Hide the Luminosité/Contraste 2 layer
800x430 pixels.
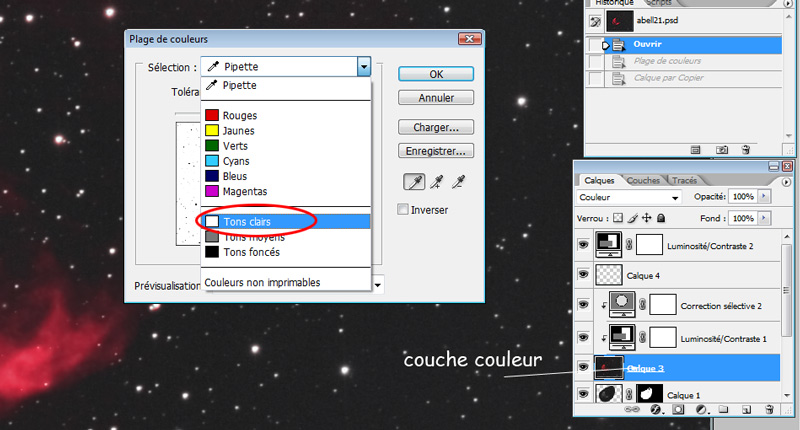point(583,245)
